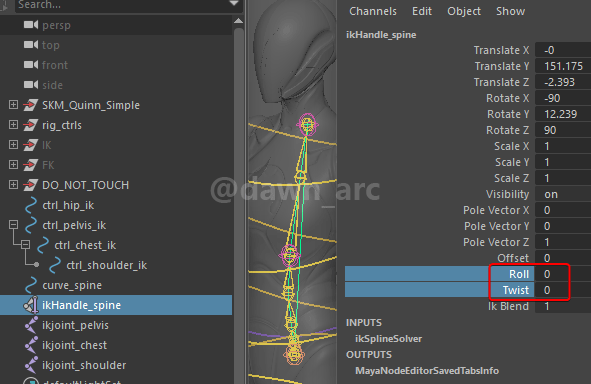The image size is (591, 384).
Task: Click the Ik Blend value field
Action: pyautogui.click(x=563, y=306)
